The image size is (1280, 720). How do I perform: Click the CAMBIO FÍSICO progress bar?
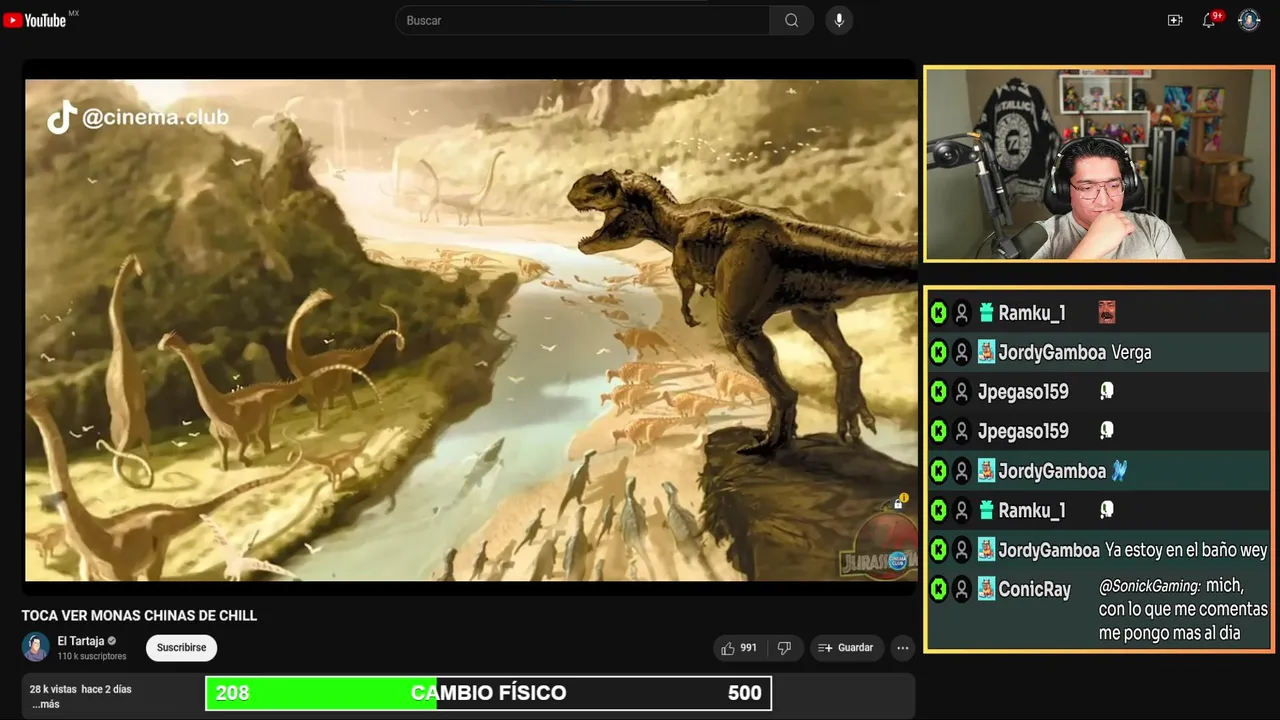(489, 693)
